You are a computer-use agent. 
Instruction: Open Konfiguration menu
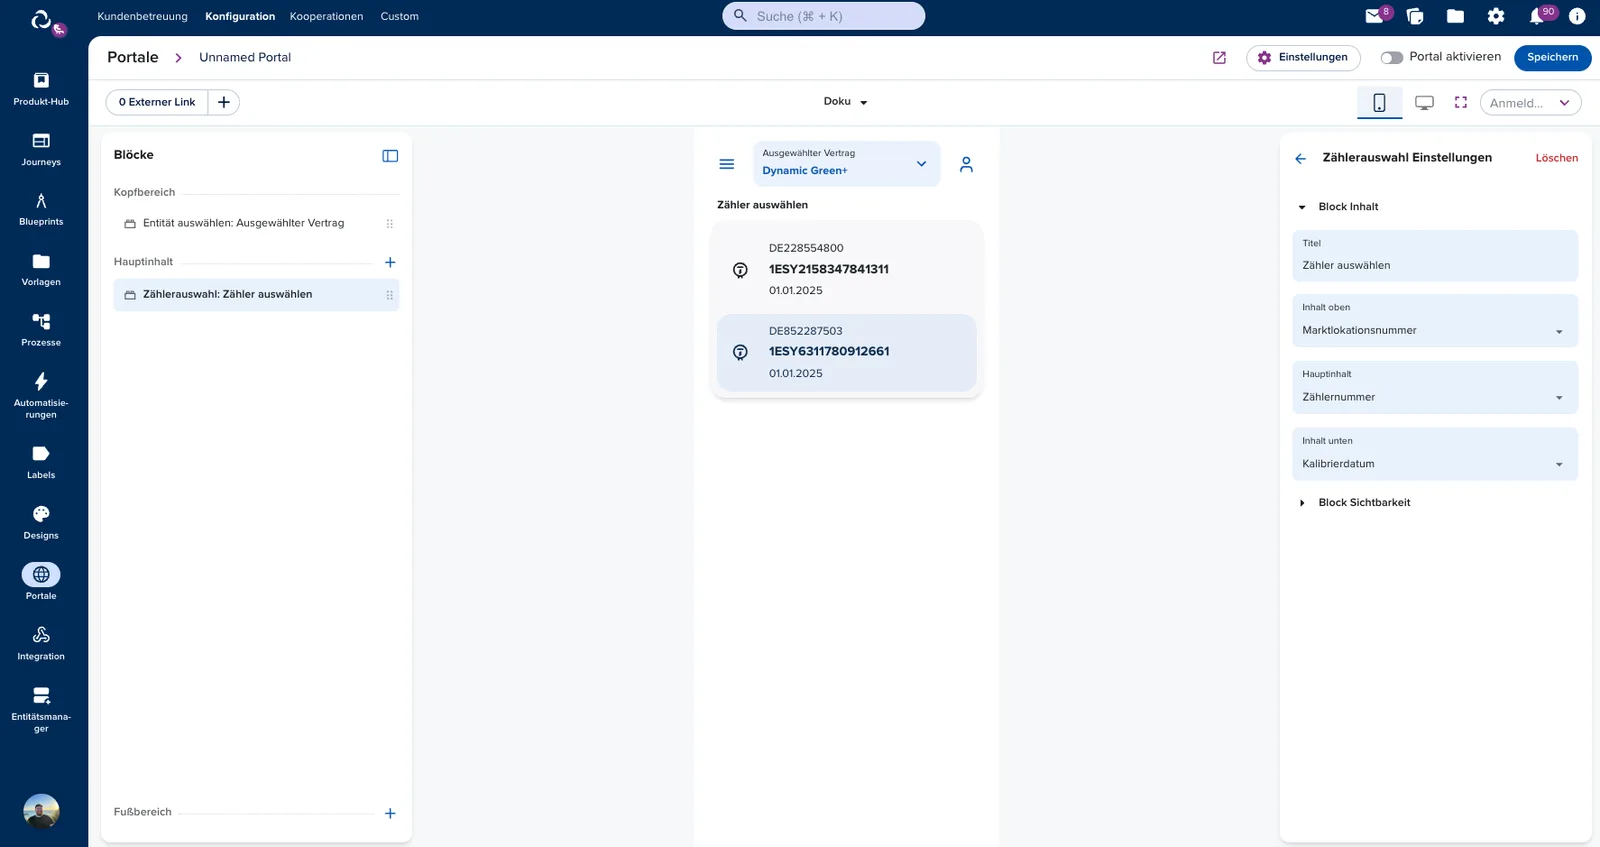240,17
